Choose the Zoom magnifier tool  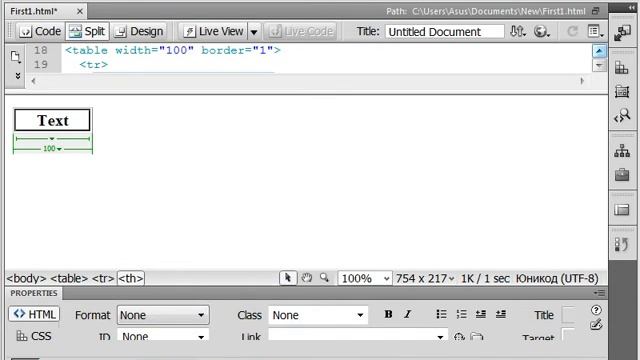pos(324,278)
